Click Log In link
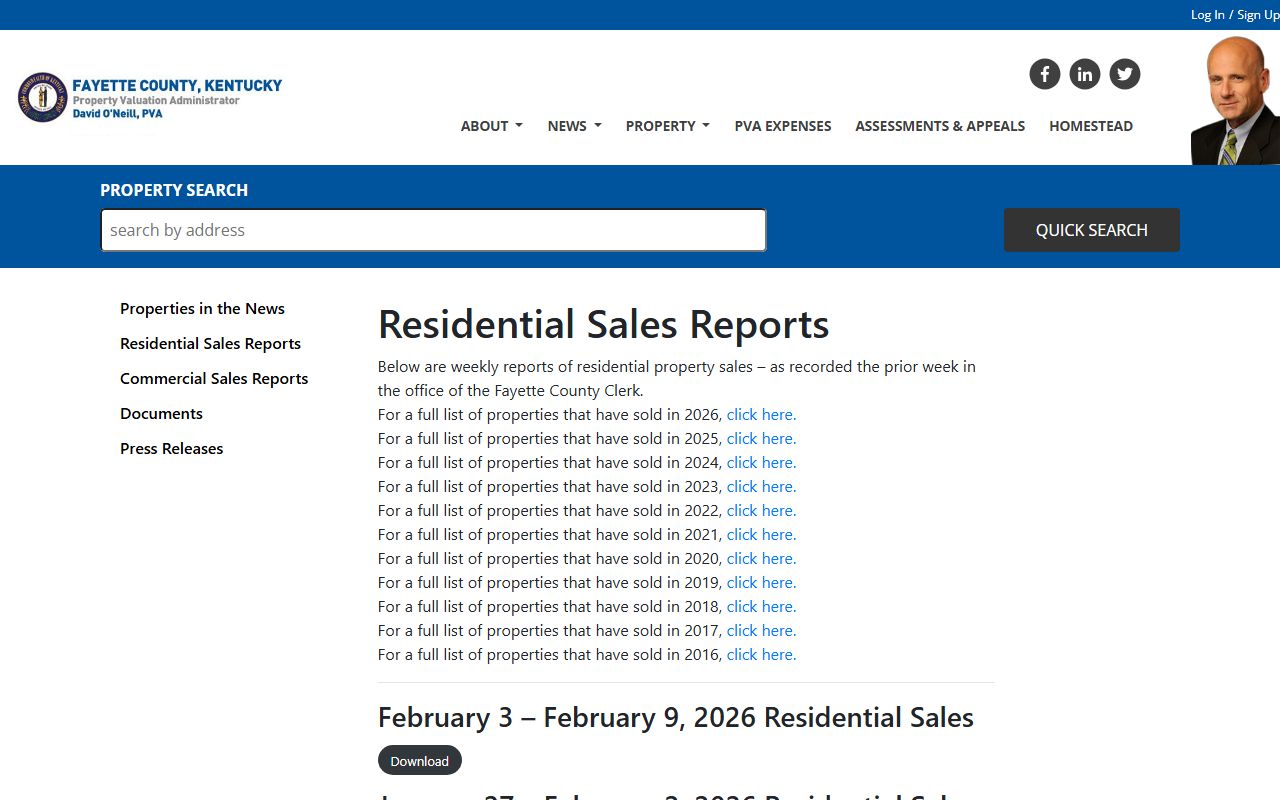This screenshot has height=800, width=1280. click(x=1207, y=15)
